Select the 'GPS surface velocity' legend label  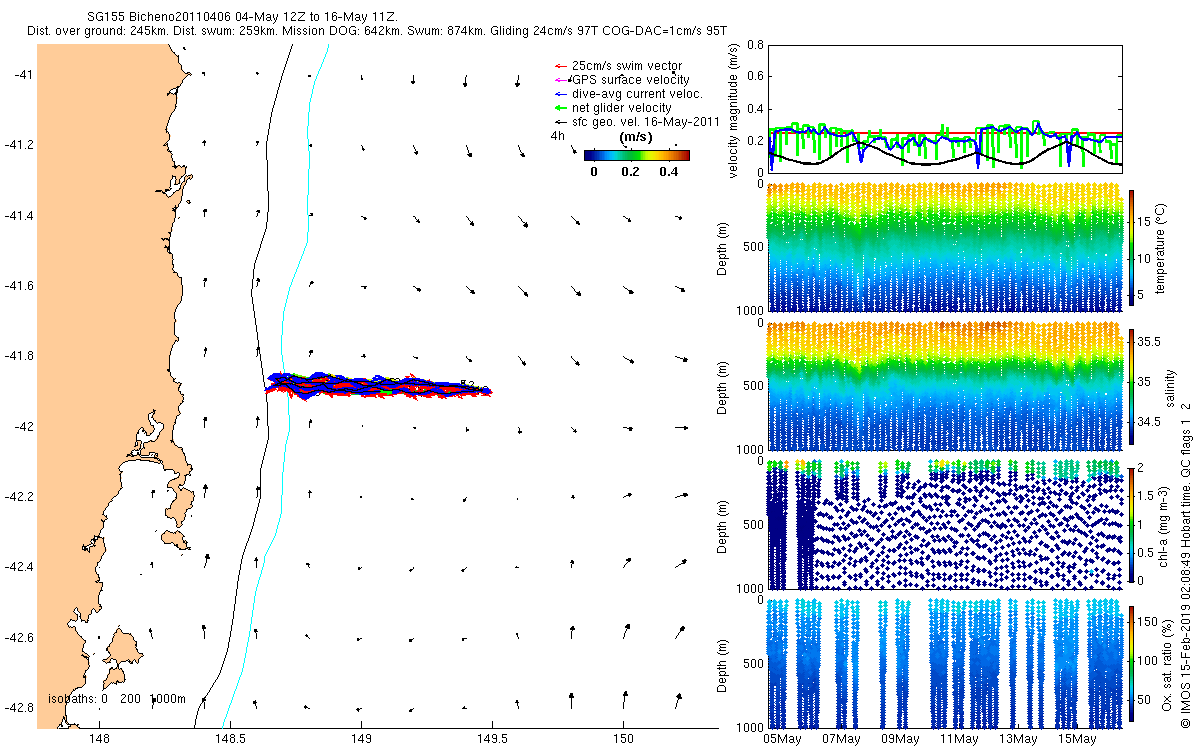click(631, 80)
